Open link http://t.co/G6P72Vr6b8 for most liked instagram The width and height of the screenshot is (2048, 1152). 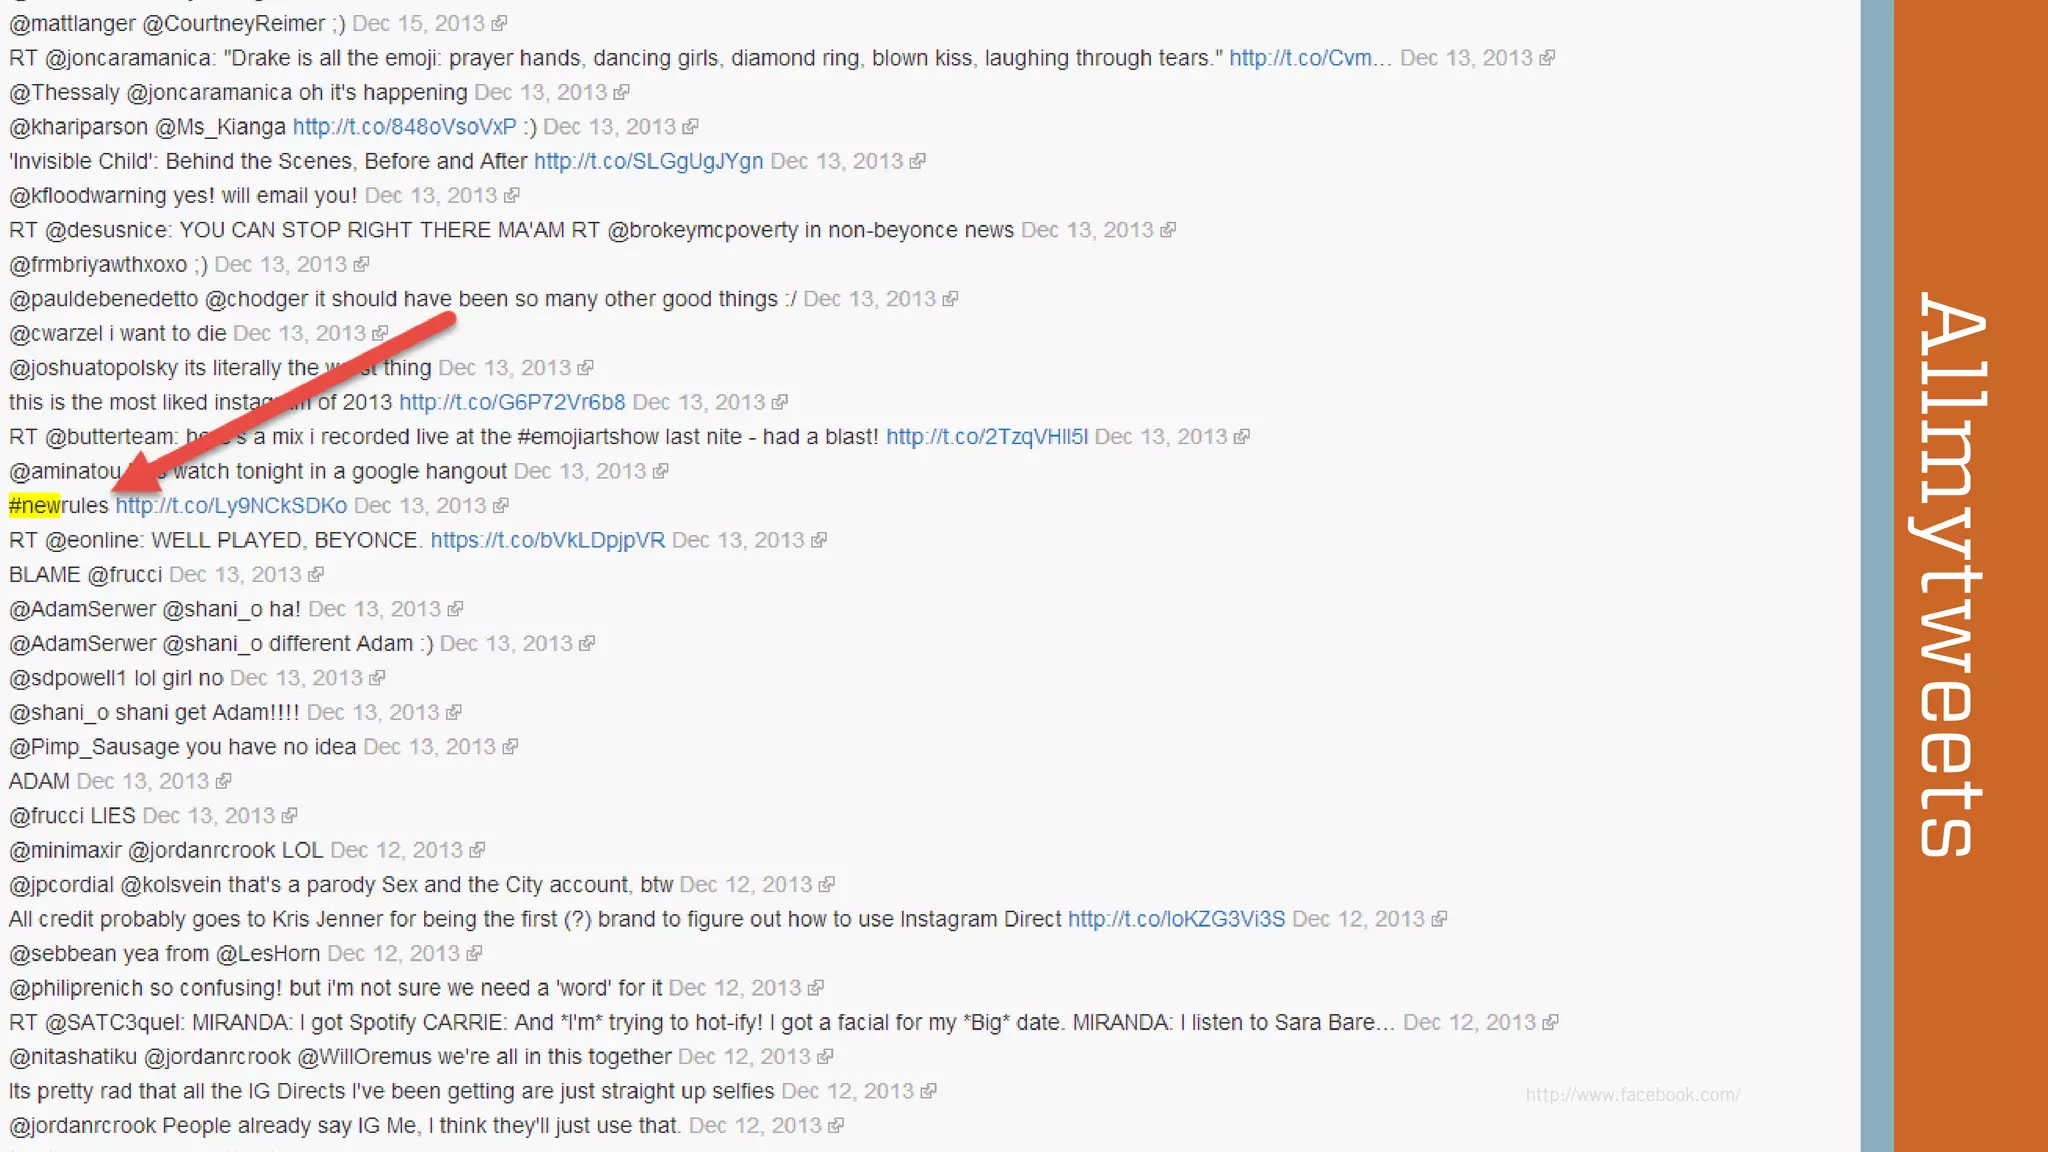pyautogui.click(x=512, y=402)
